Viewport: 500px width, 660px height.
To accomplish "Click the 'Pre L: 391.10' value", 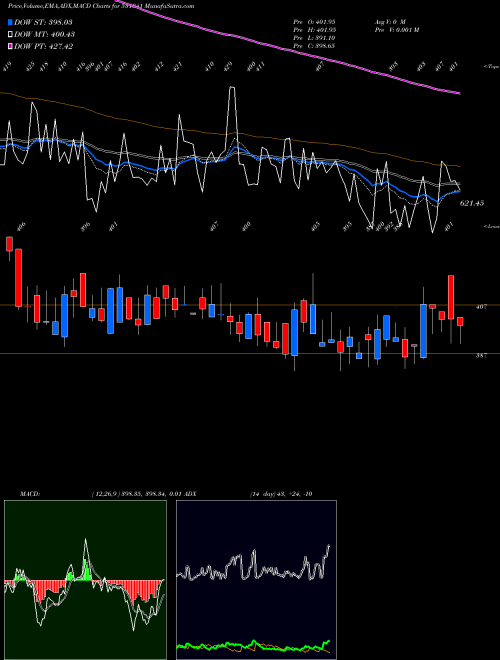I will [314, 38].
